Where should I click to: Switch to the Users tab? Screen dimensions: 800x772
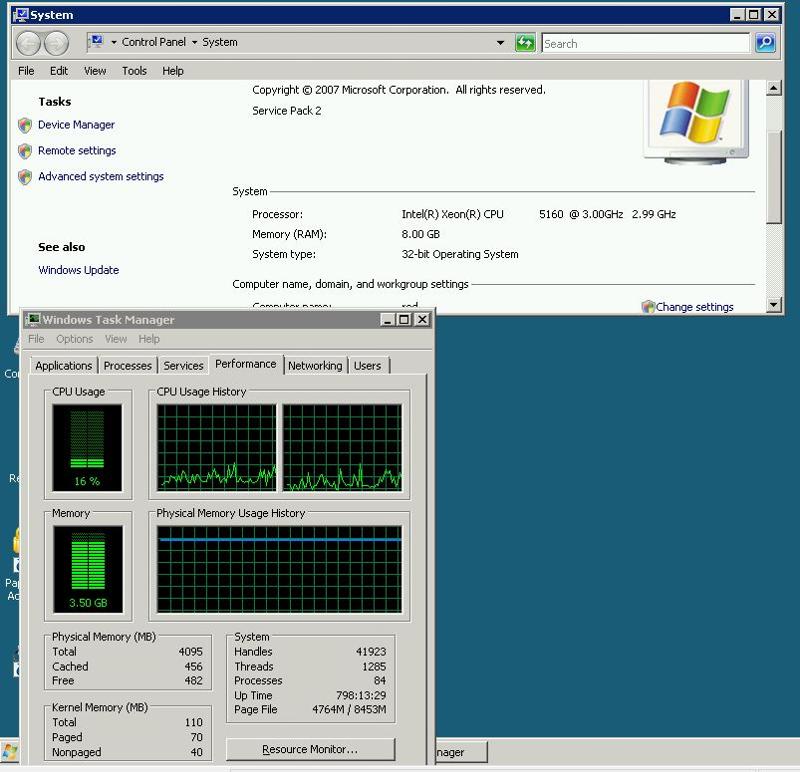[x=367, y=366]
